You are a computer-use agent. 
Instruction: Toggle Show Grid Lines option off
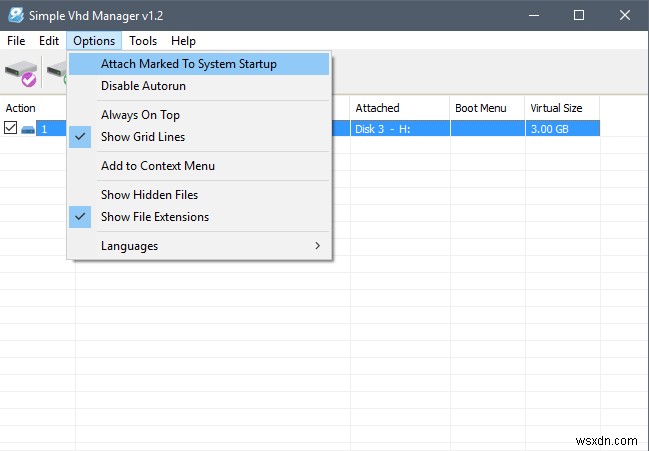point(142,137)
